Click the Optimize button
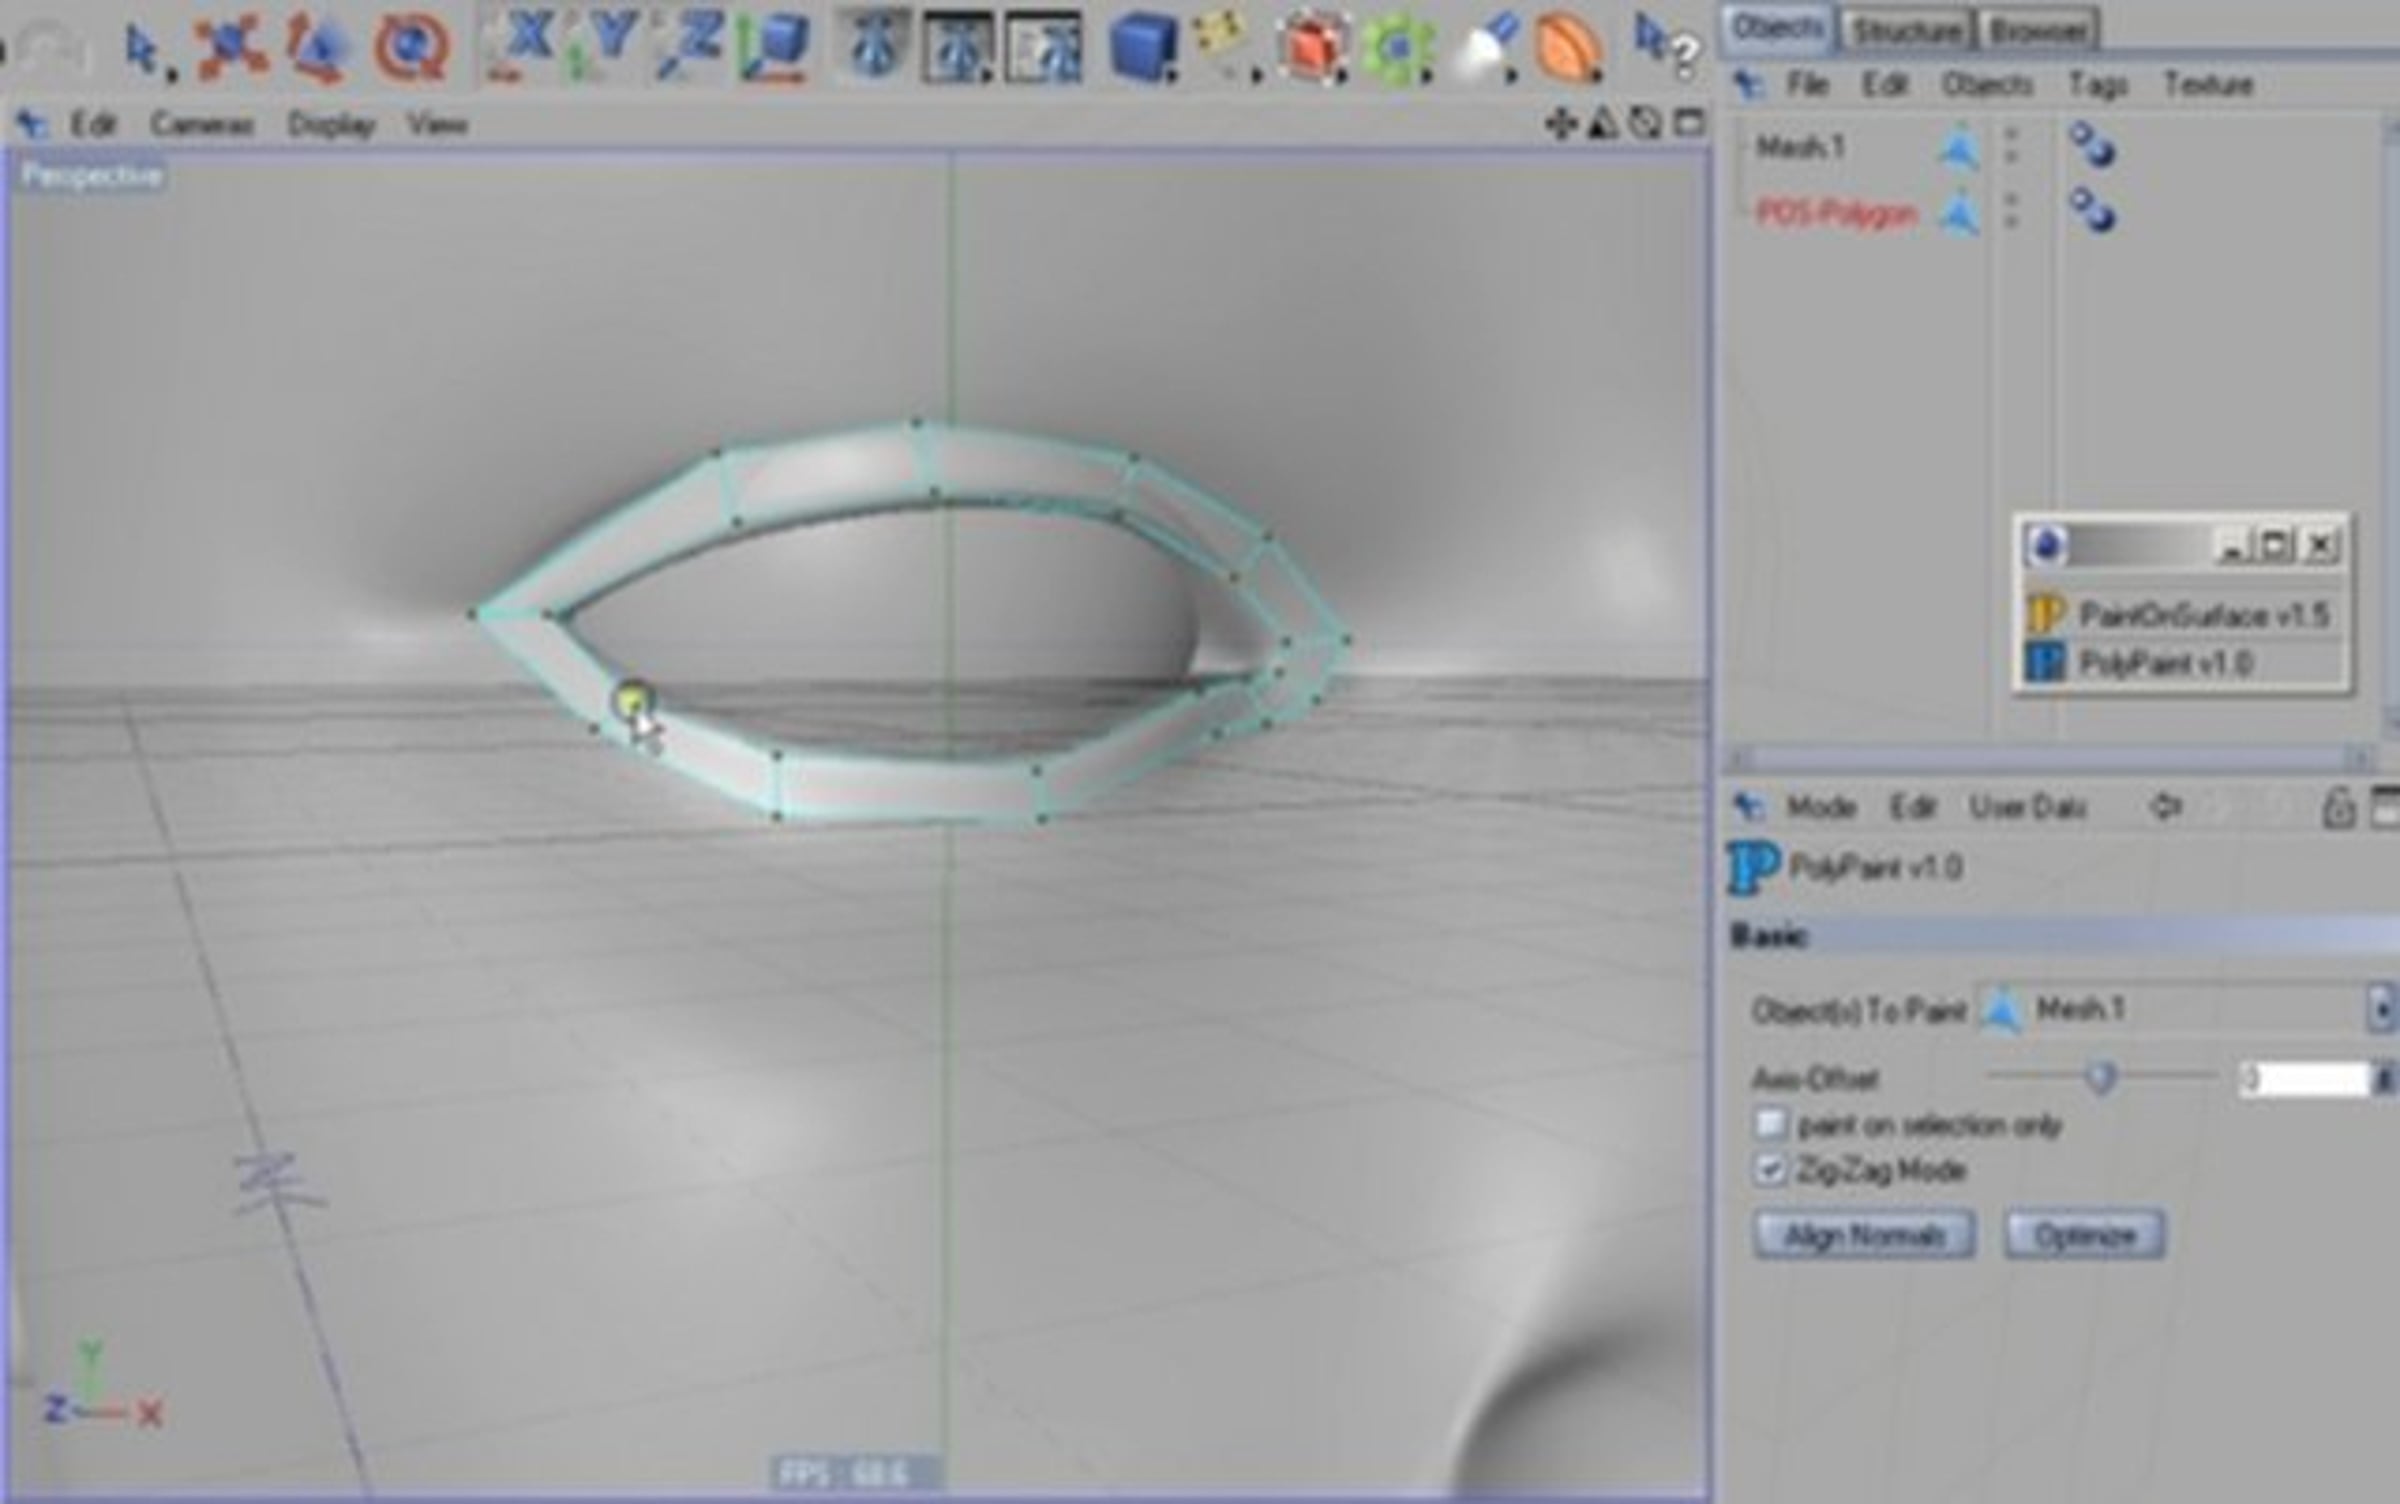 pyautogui.click(x=2085, y=1235)
